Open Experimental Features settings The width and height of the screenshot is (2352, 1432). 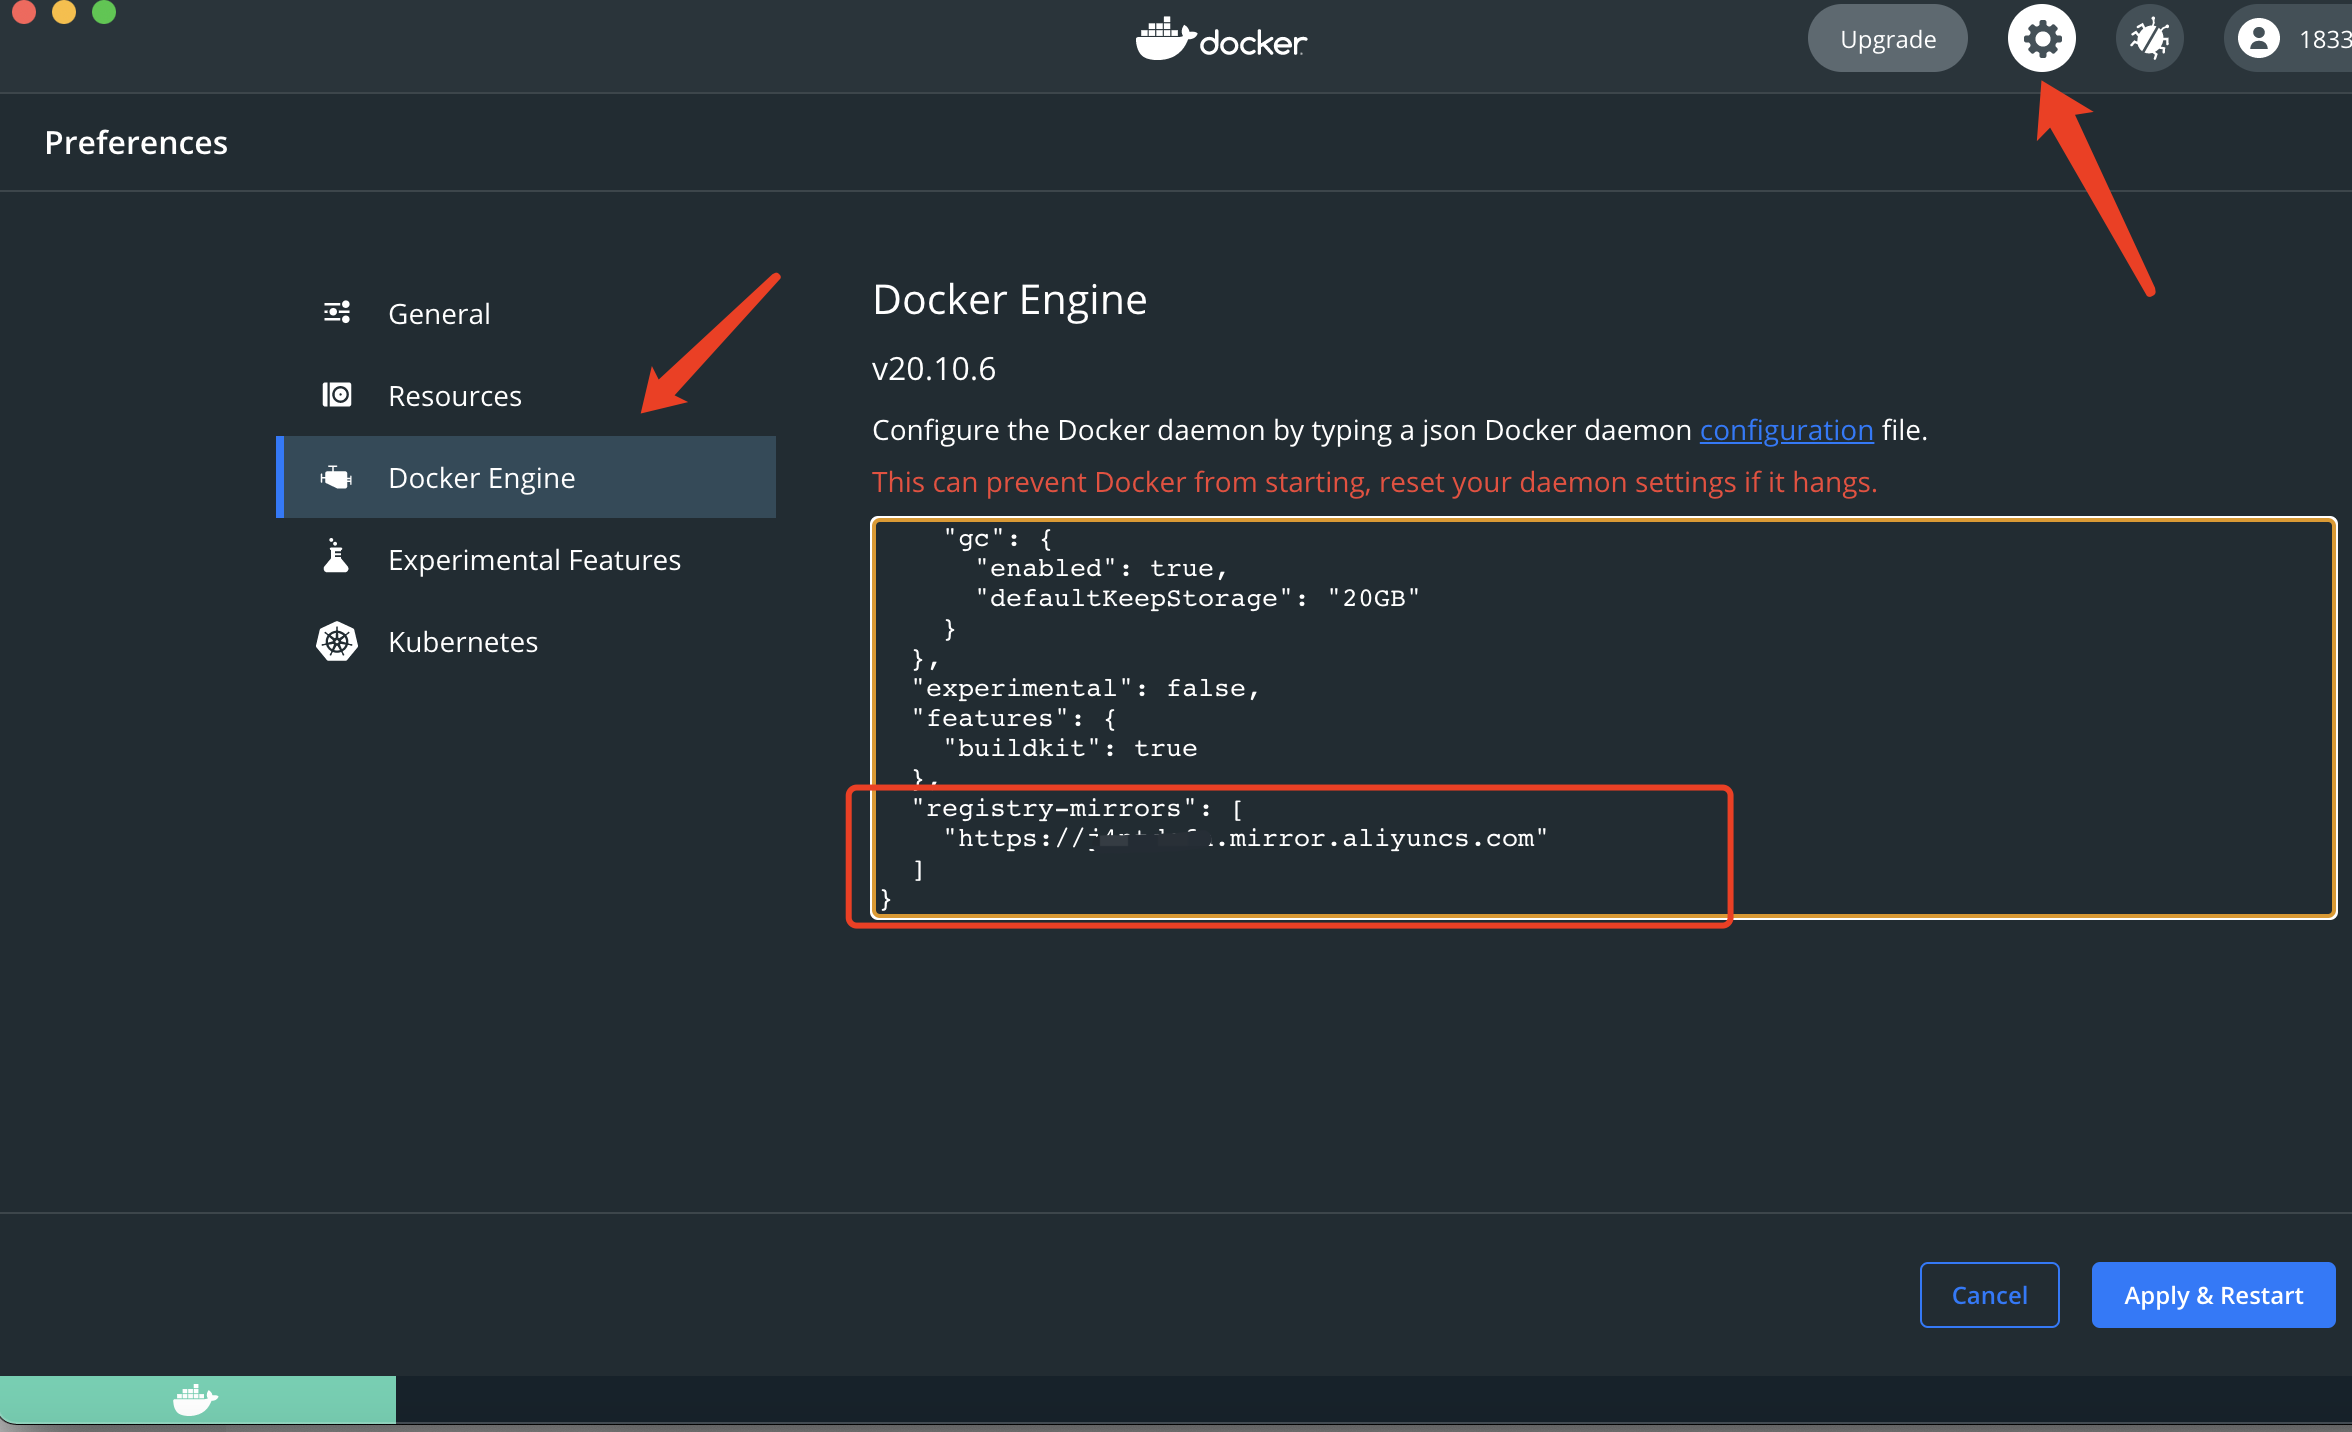526,559
